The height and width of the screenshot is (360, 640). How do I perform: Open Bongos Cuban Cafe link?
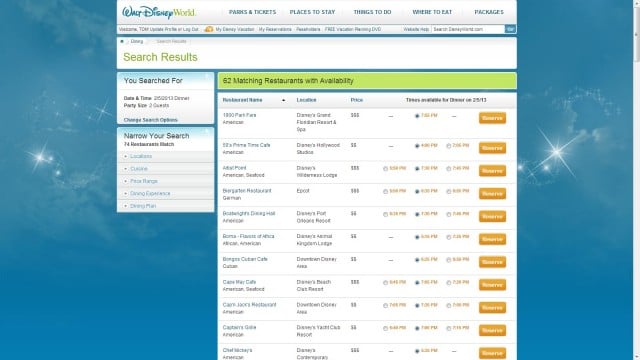(245, 259)
